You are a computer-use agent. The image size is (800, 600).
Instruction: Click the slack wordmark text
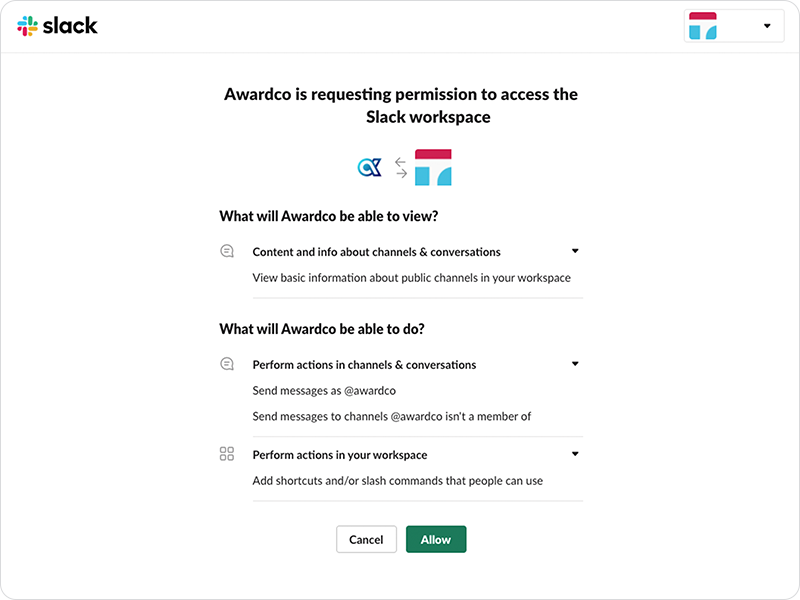click(69, 25)
